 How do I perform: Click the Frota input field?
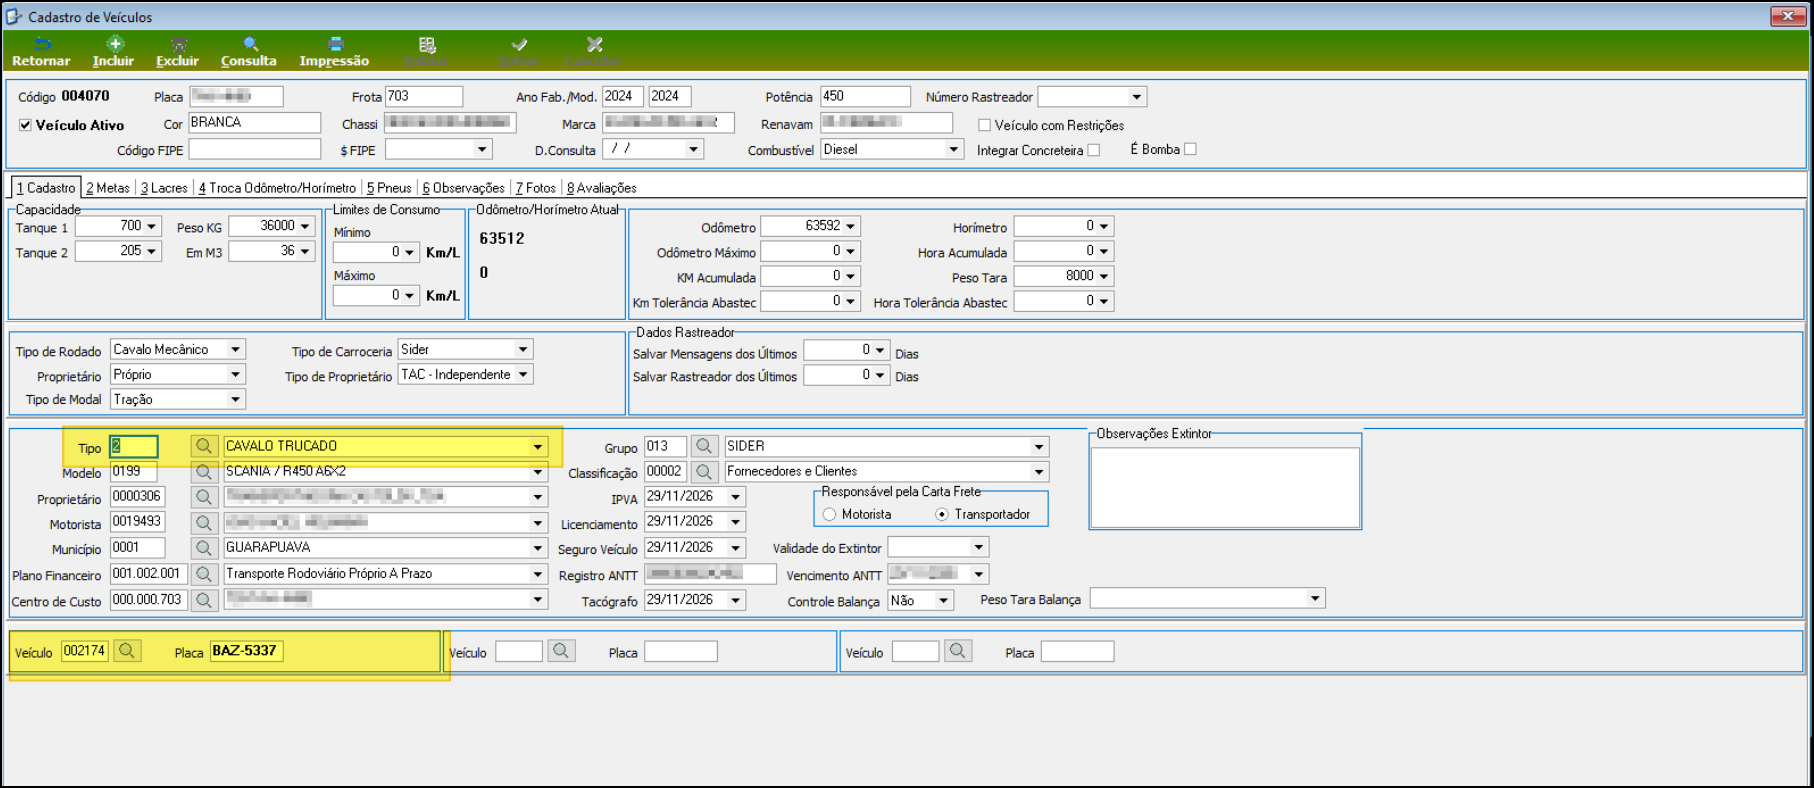(424, 96)
